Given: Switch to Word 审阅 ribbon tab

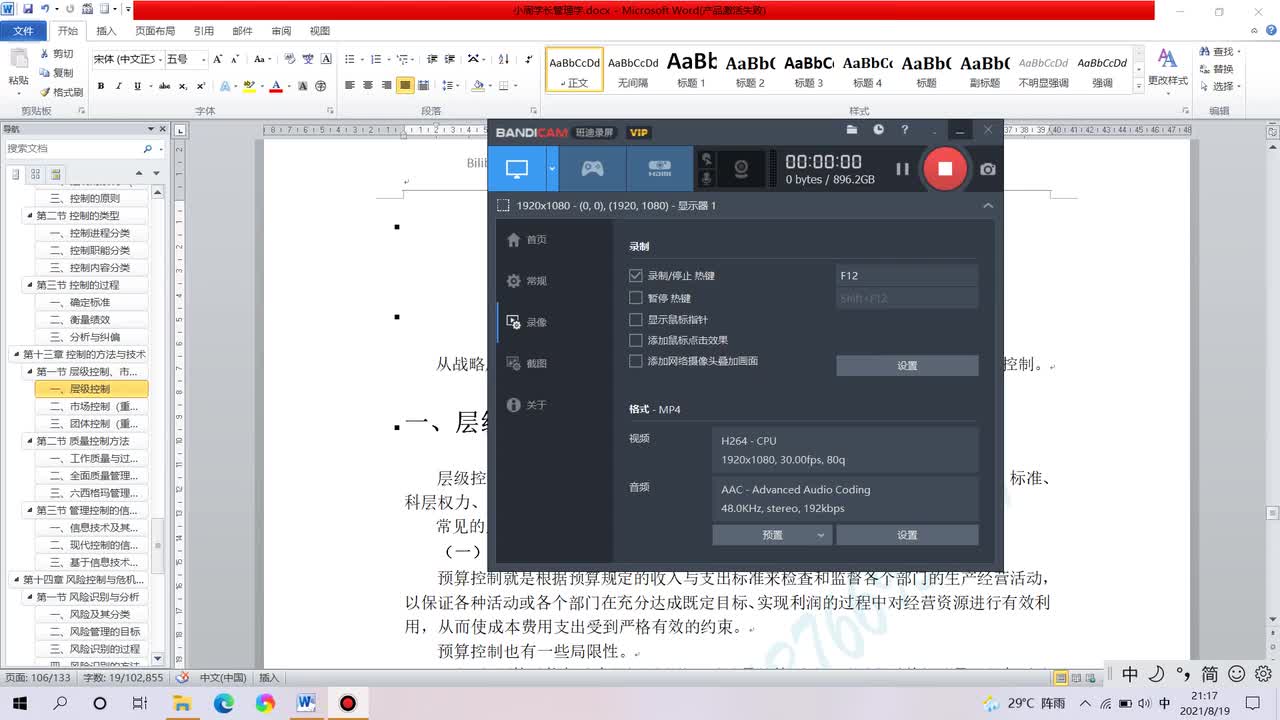Looking at the screenshot, I should coord(281,31).
